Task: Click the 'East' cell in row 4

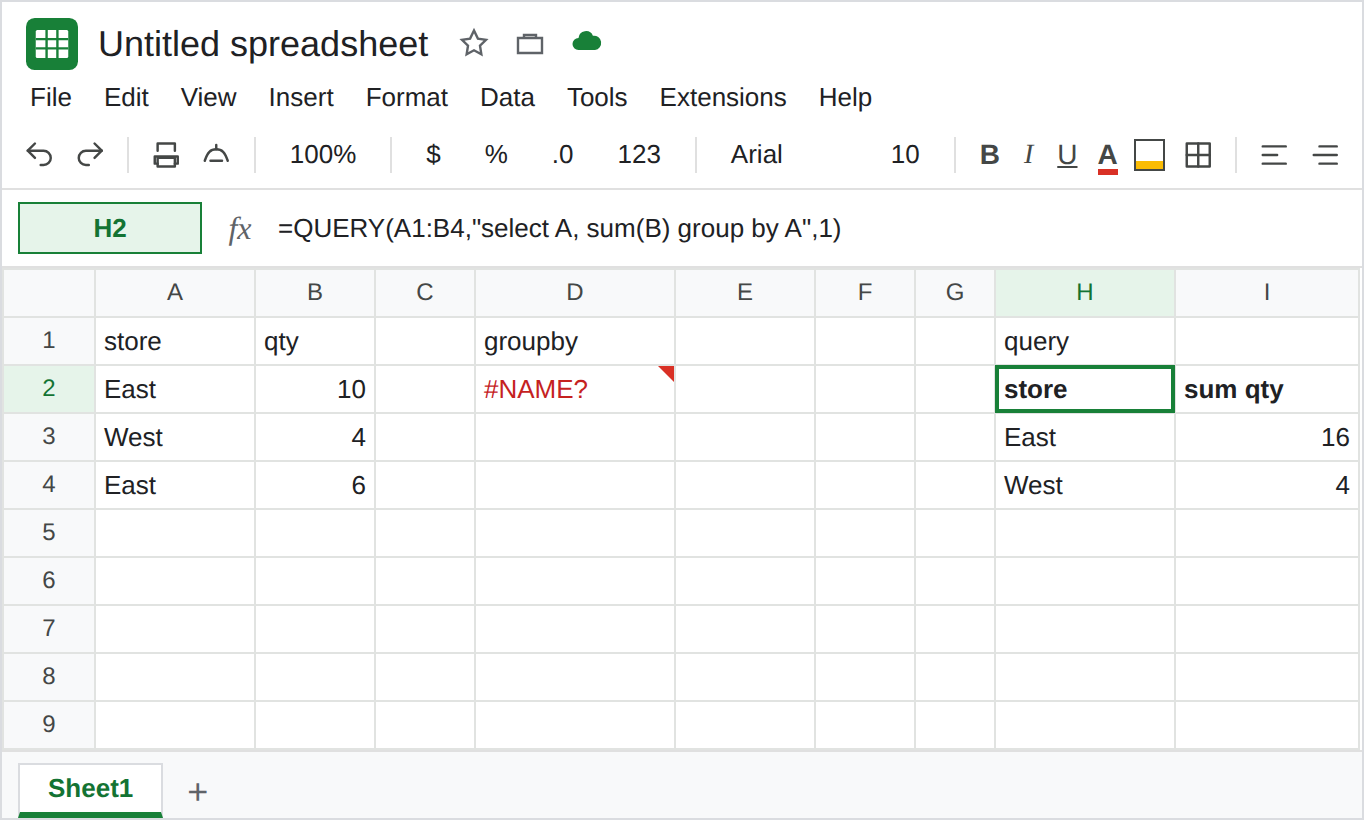Action: click(175, 485)
